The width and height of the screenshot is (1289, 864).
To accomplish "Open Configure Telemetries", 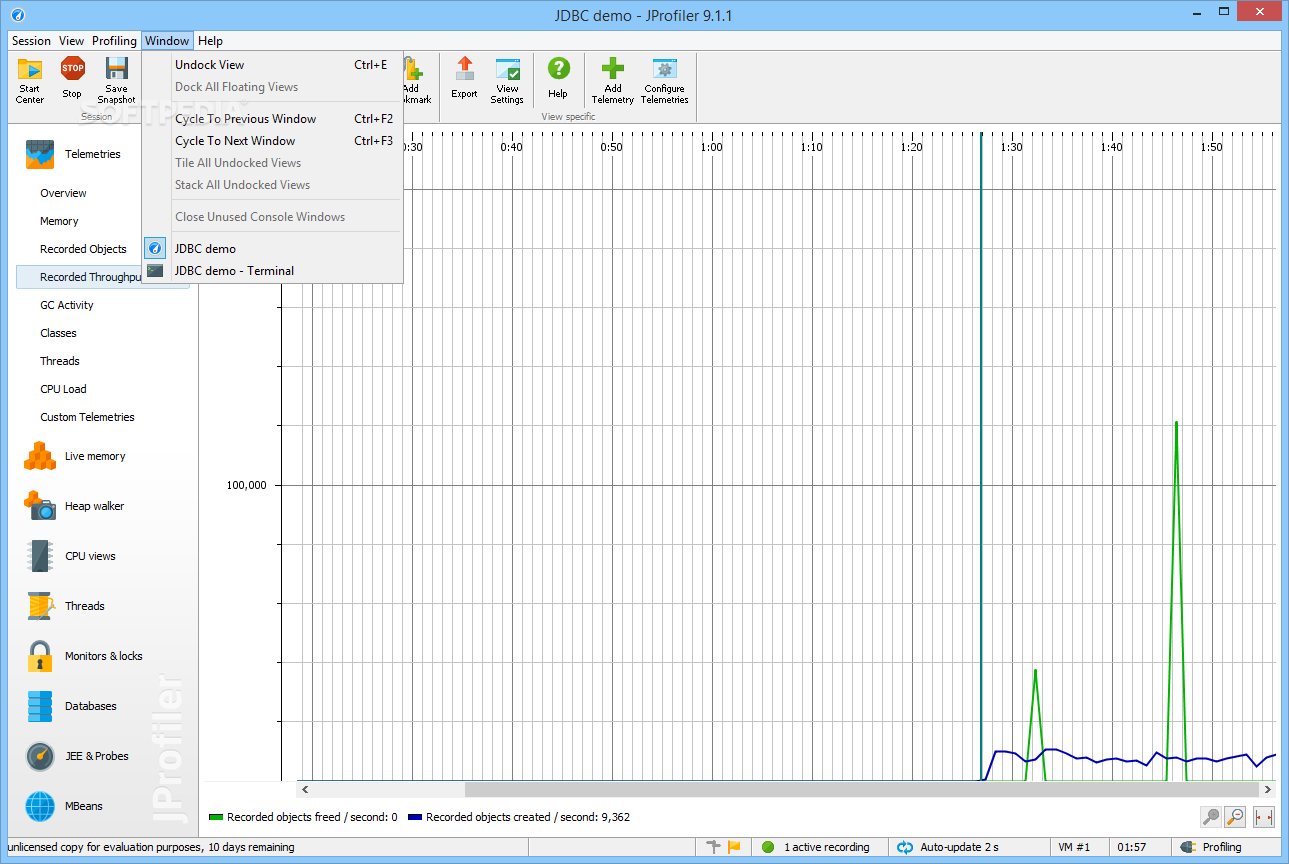I will 665,80.
